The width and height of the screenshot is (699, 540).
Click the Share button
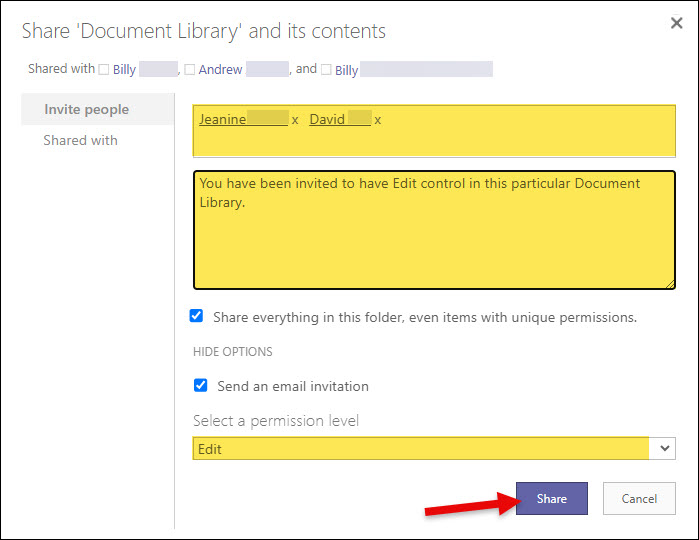point(551,499)
